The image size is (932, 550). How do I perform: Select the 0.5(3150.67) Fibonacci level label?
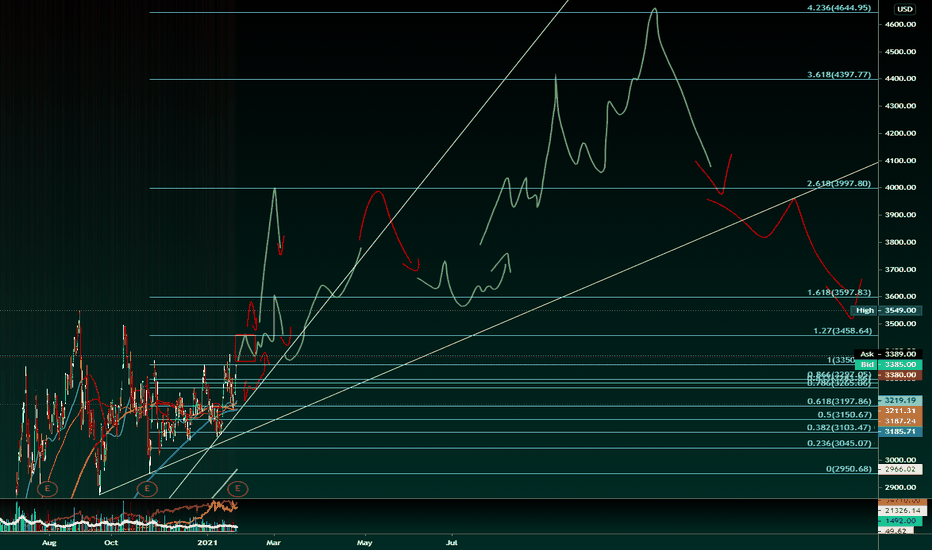tap(844, 415)
